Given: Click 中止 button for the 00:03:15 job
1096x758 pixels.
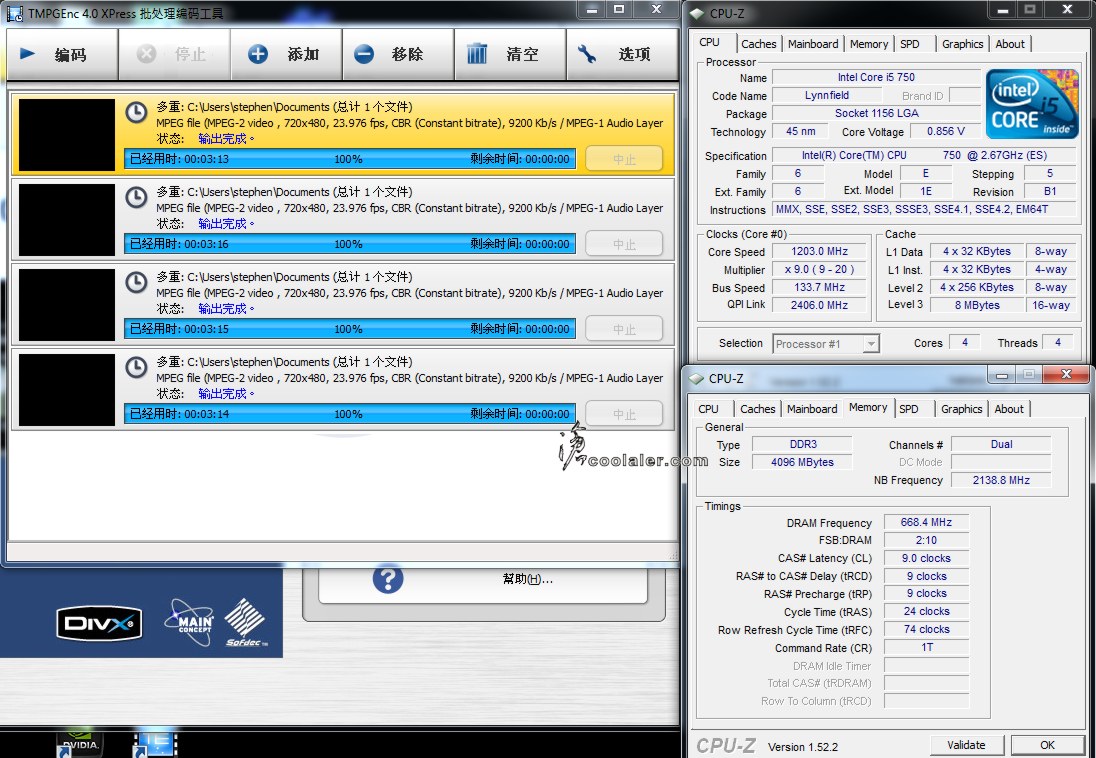Looking at the screenshot, I should (x=624, y=329).
